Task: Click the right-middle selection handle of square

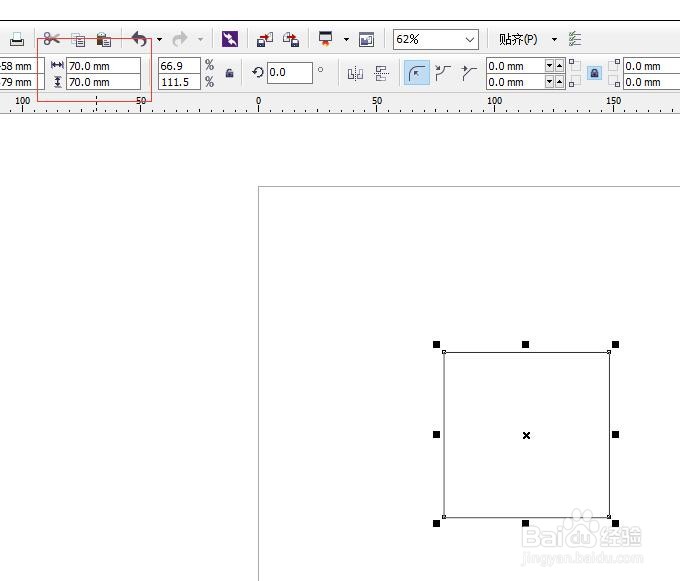Action: click(615, 434)
